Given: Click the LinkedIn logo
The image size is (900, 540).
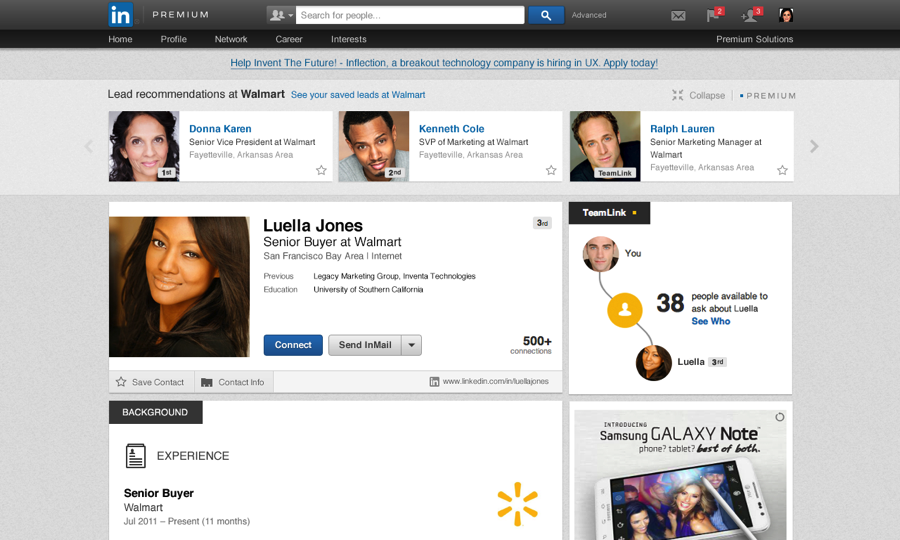Looking at the screenshot, I should pos(121,14).
